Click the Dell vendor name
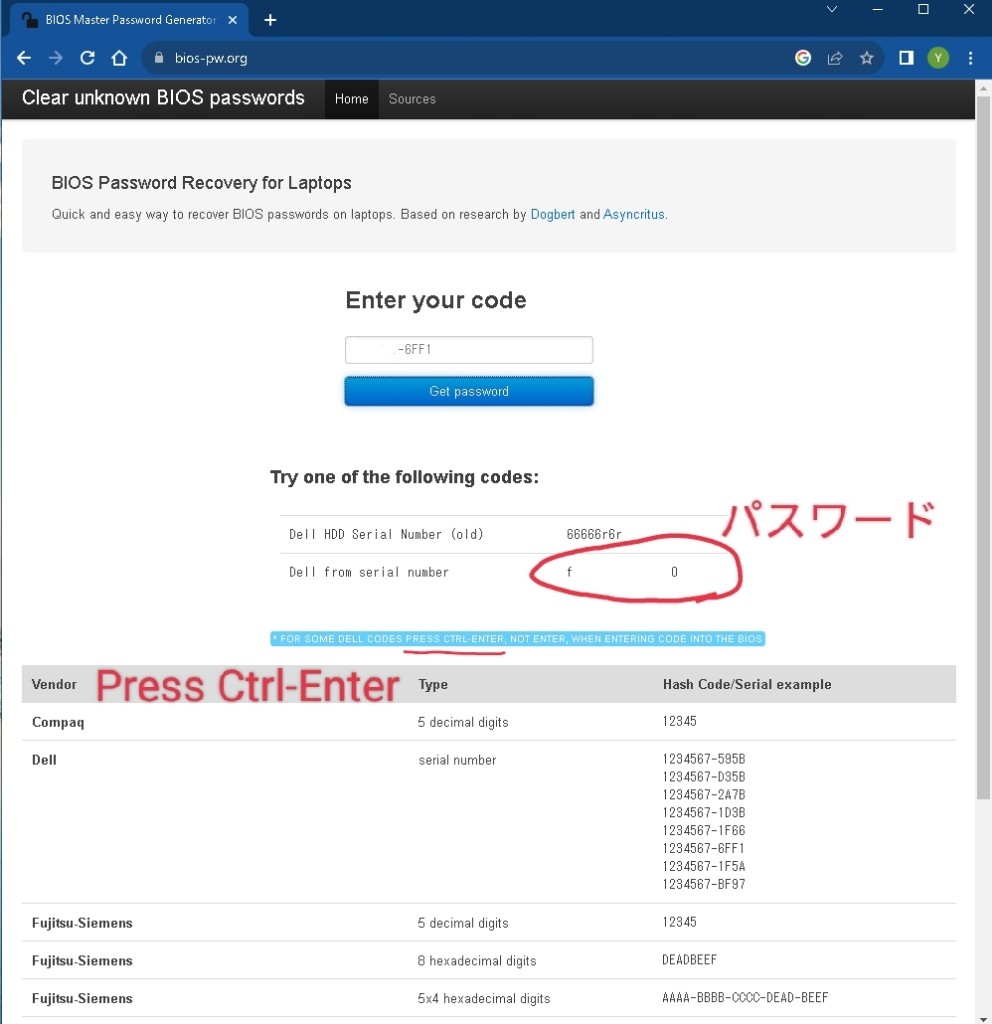992x1024 pixels. tap(44, 760)
